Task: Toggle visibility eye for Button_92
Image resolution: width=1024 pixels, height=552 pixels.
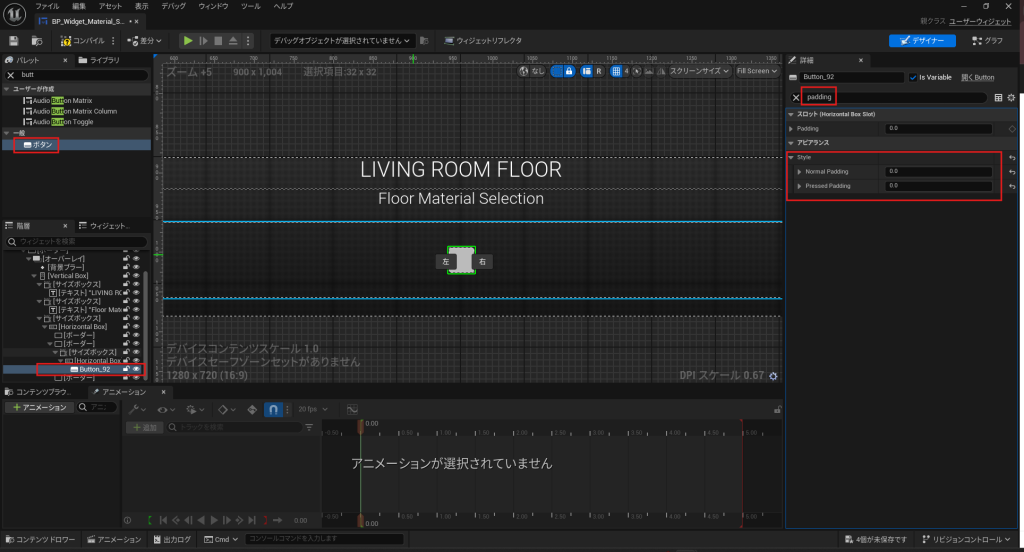Action: [136, 369]
